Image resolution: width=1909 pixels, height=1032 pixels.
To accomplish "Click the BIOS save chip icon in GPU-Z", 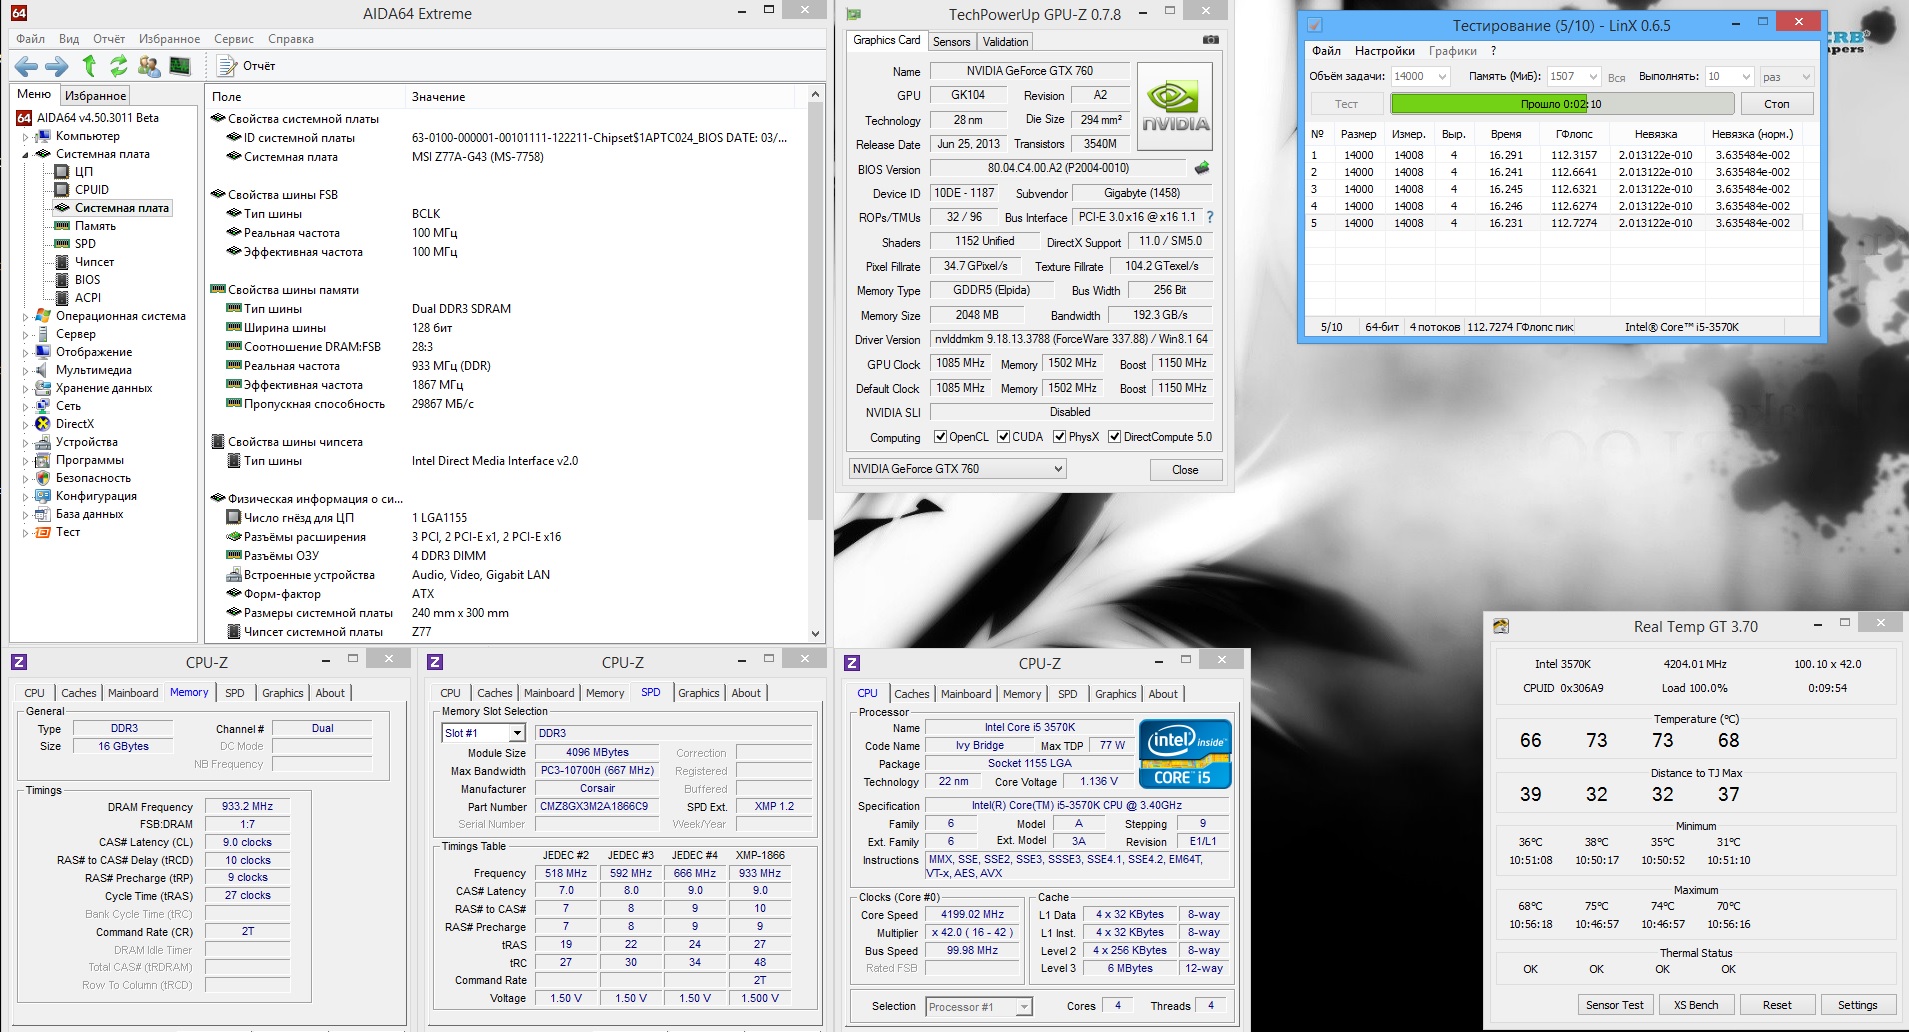I will click(x=1202, y=168).
